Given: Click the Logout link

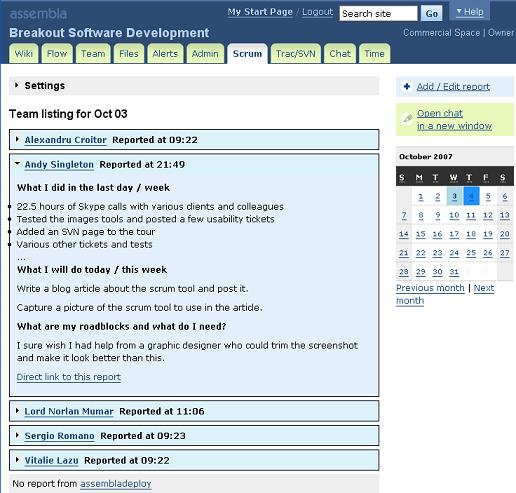Looking at the screenshot, I should pyautogui.click(x=317, y=12).
